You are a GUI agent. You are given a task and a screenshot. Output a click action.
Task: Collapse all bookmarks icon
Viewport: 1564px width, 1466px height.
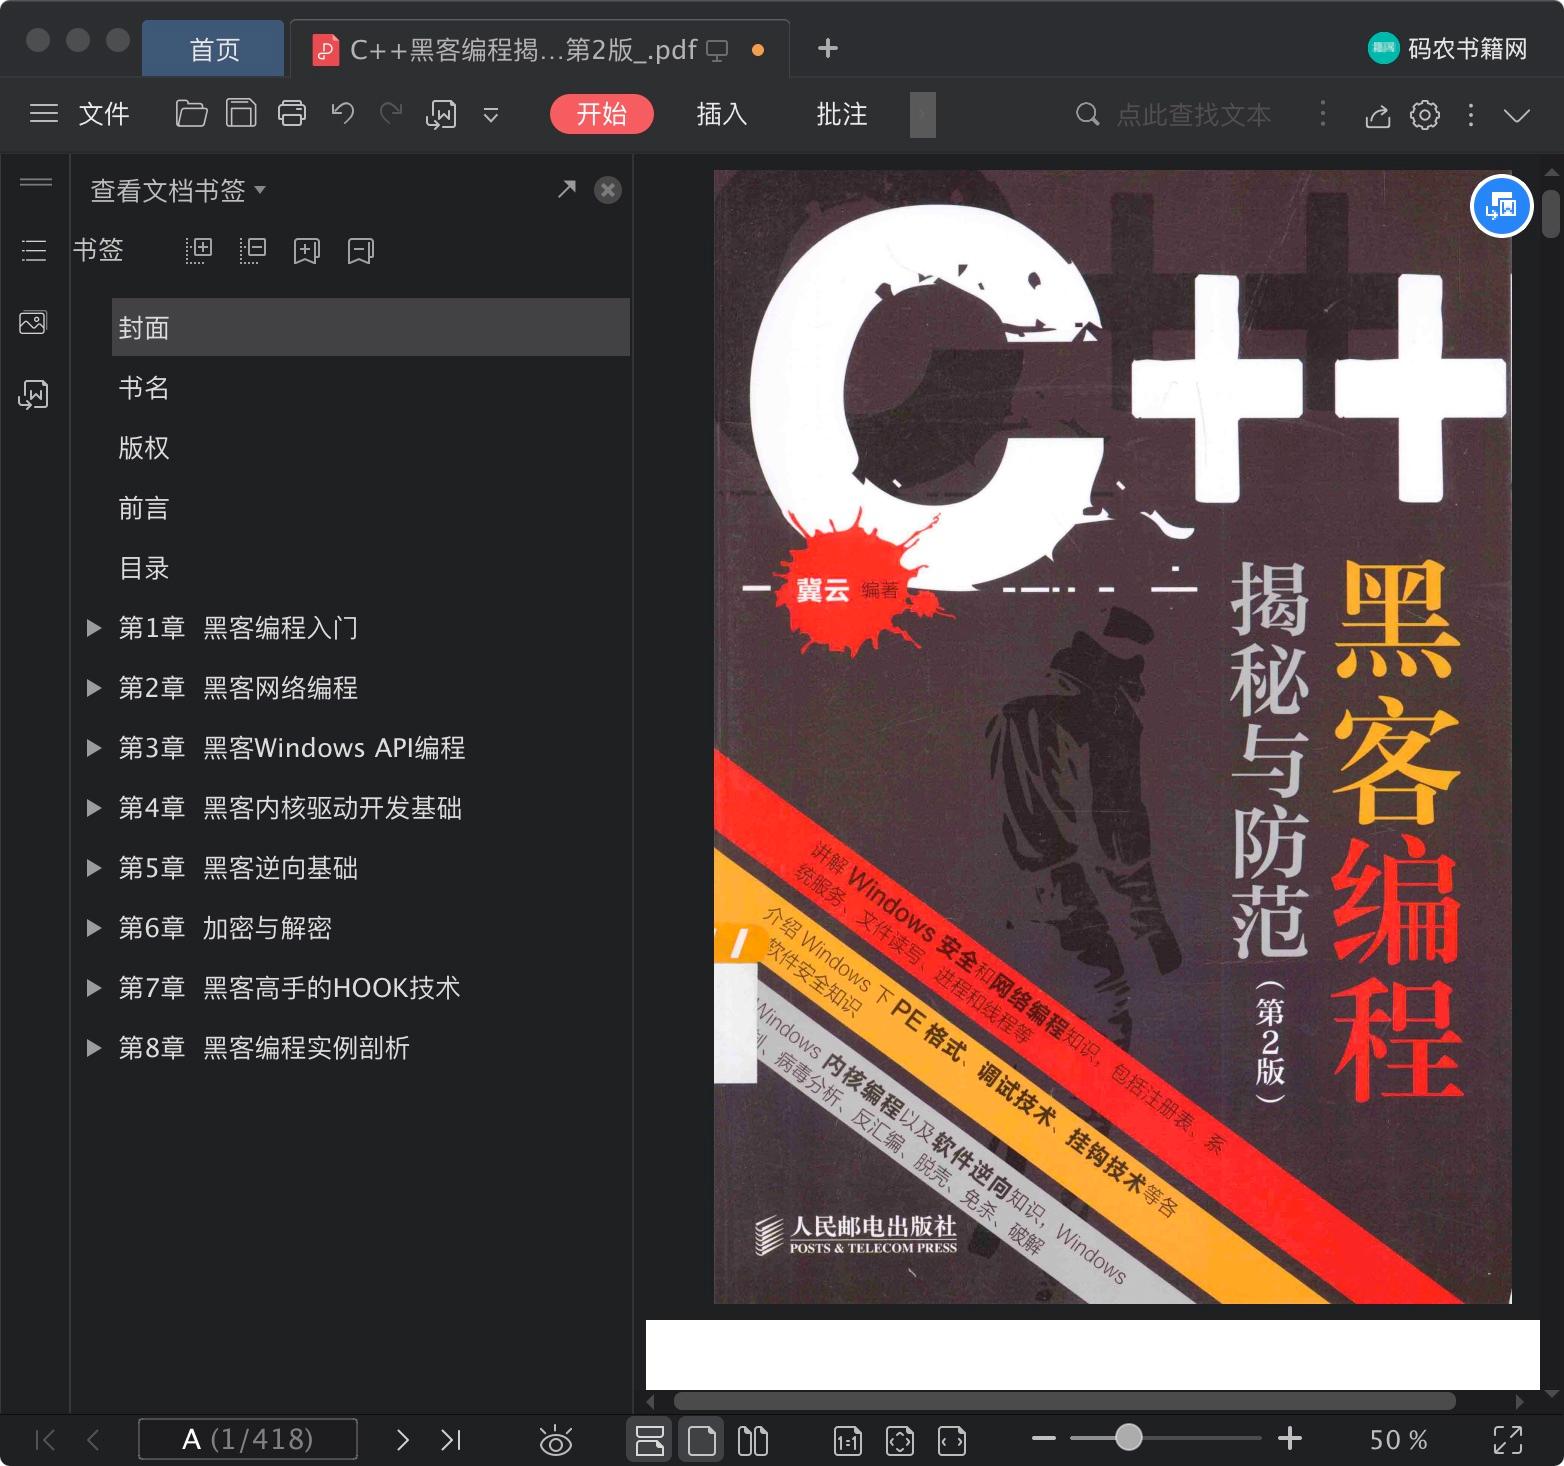click(253, 250)
